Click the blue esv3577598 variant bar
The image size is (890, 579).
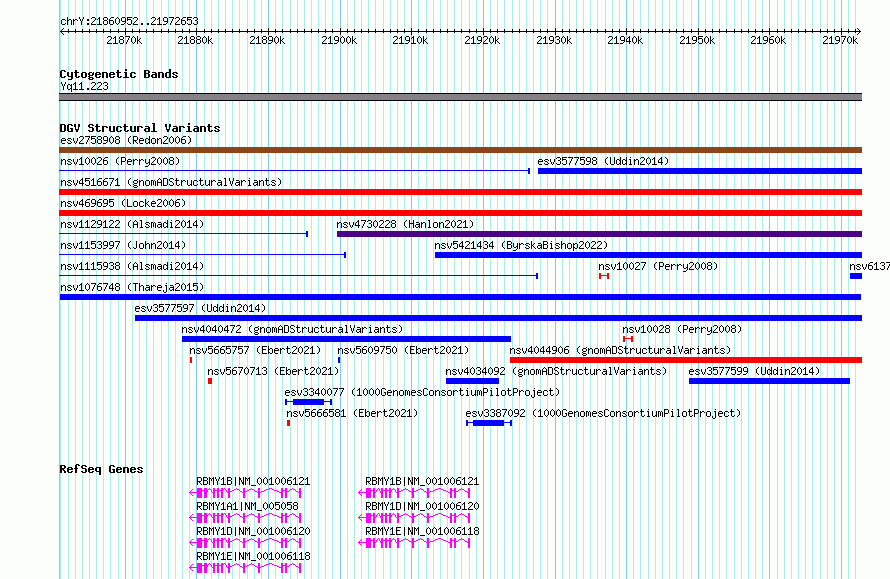click(700, 171)
